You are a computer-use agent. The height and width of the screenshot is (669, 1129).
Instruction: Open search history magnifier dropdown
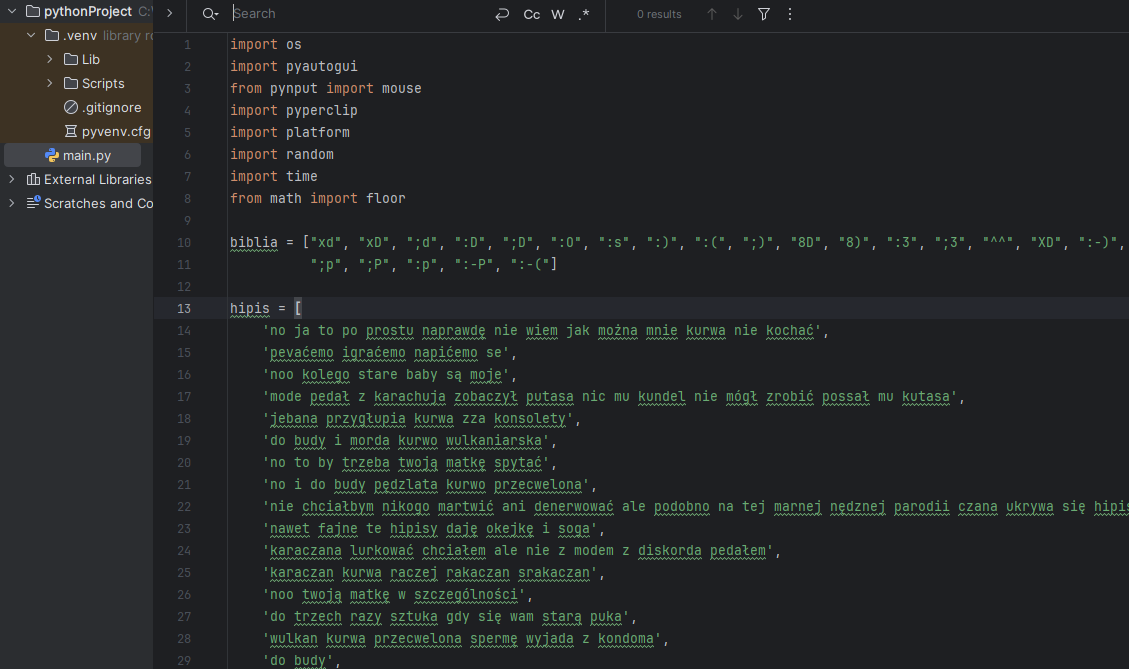click(210, 14)
